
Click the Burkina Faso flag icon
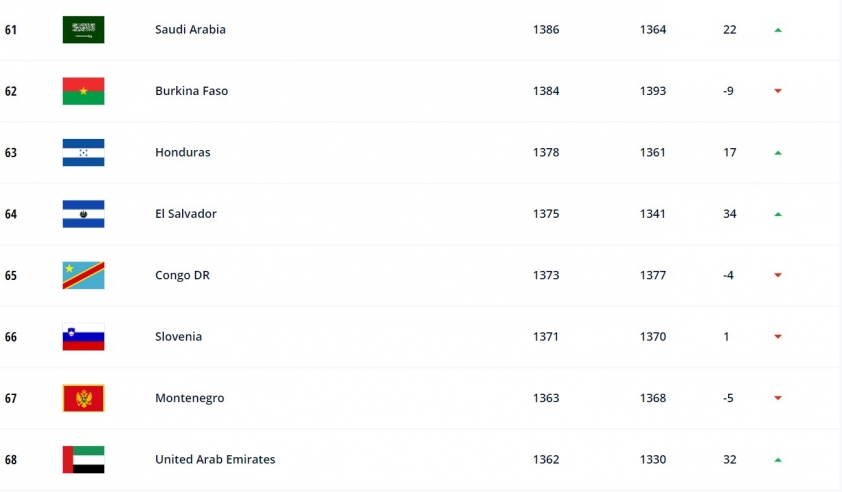coord(83,91)
